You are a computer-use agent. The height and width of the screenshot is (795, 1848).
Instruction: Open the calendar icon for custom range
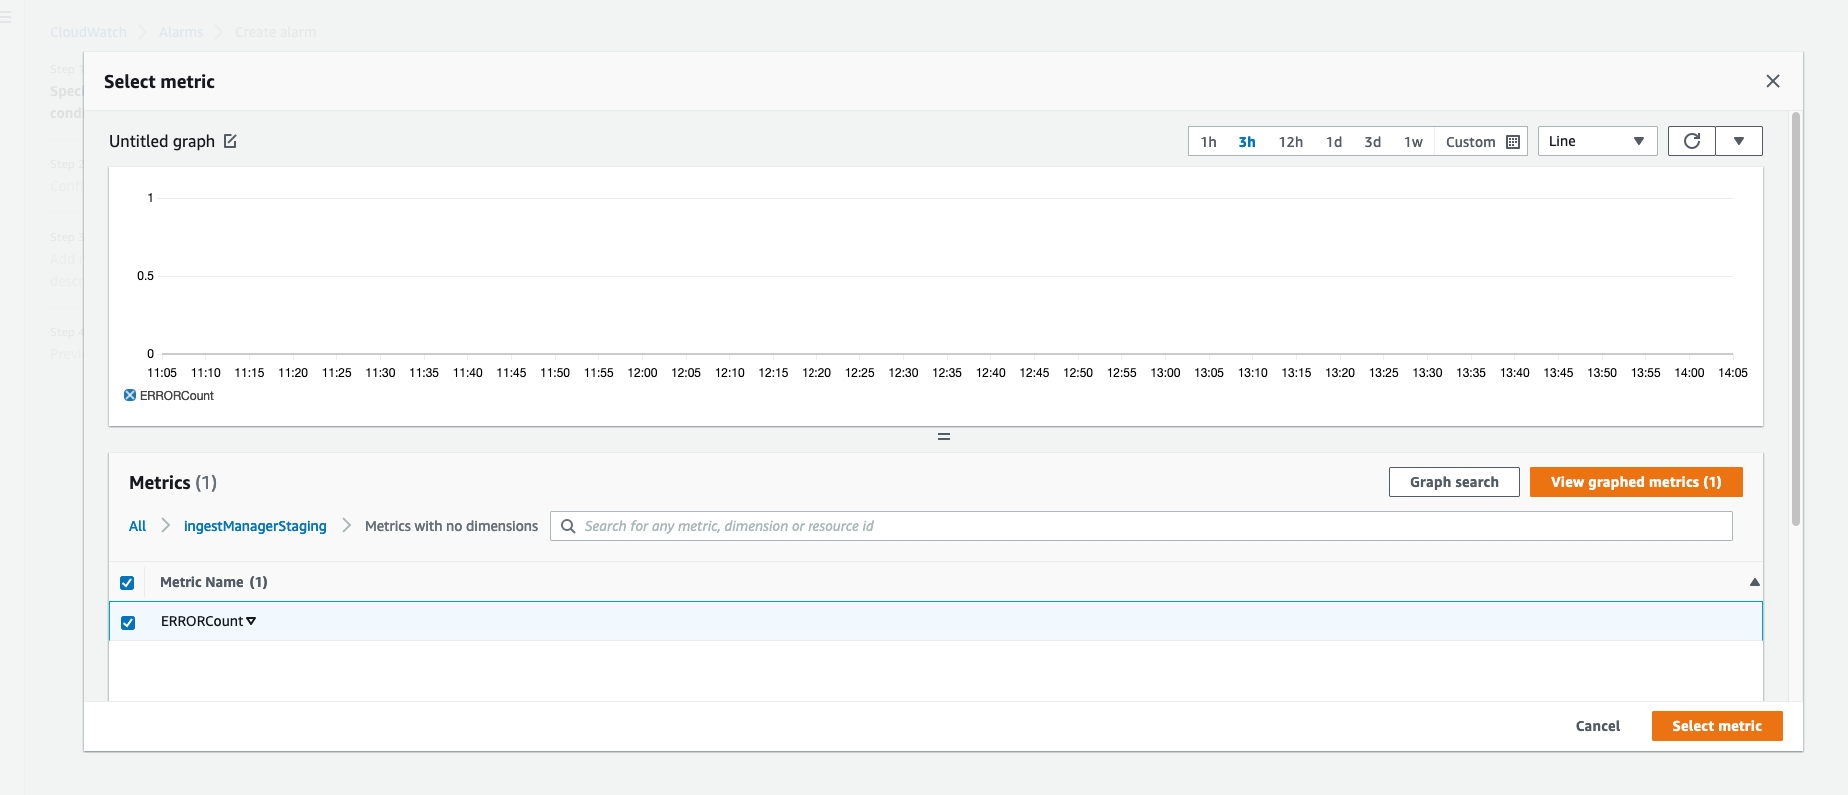(1513, 142)
